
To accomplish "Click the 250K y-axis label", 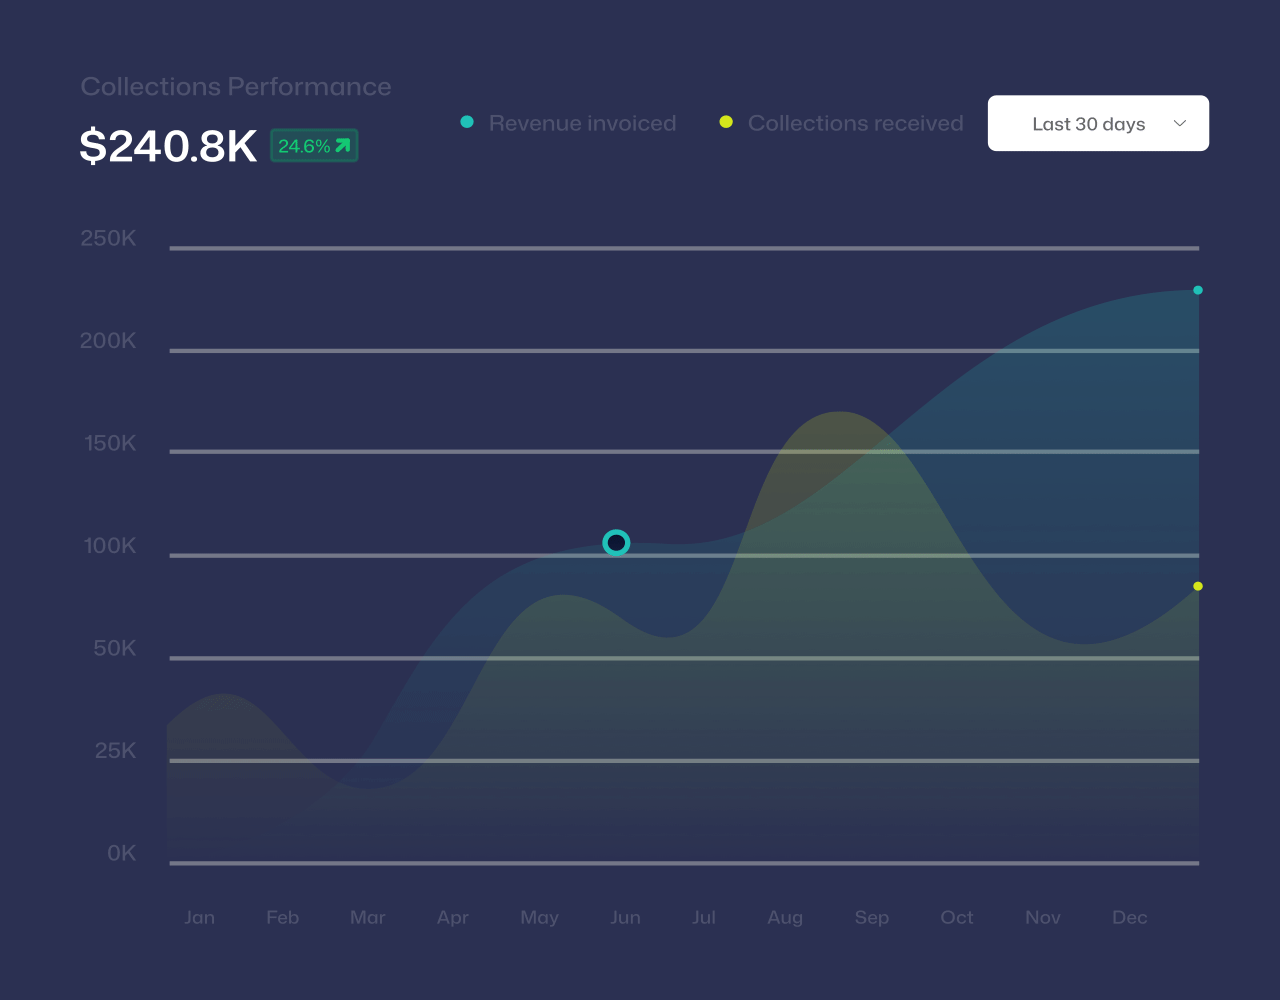I will click(108, 238).
